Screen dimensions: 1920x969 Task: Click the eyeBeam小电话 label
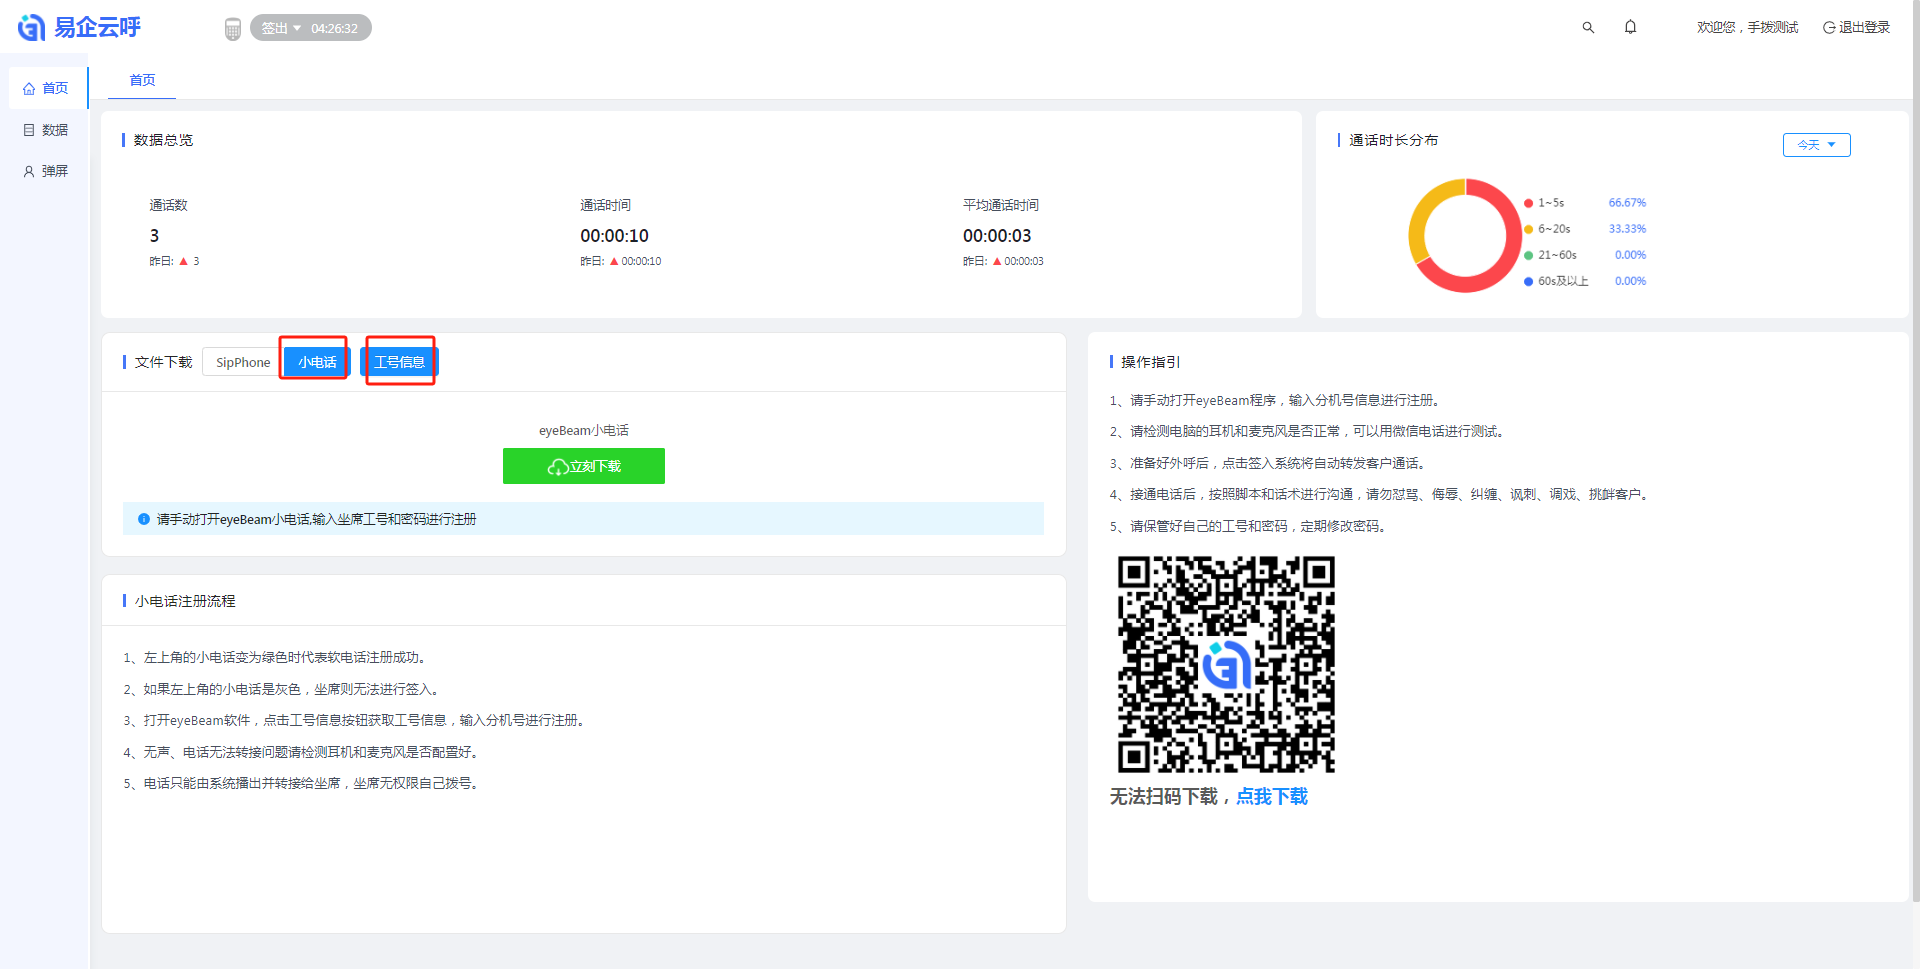584,430
